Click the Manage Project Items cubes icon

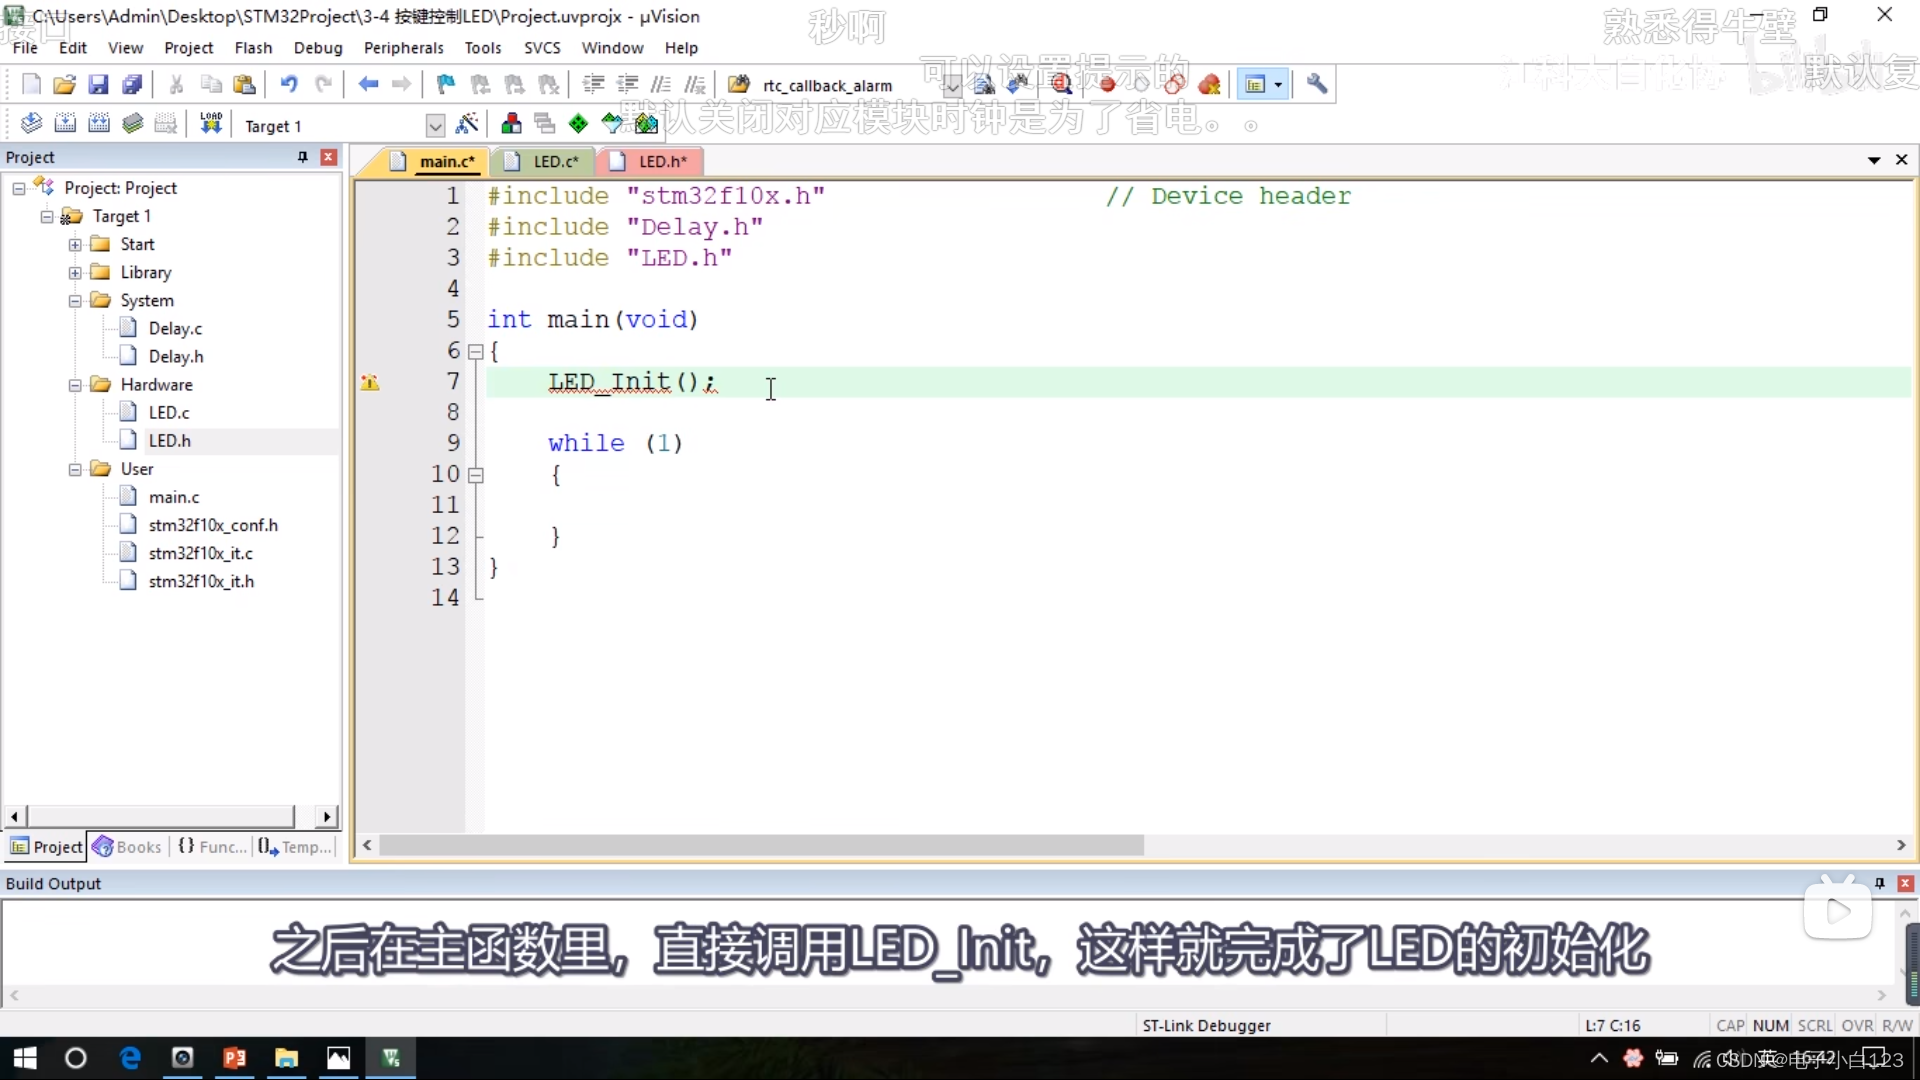tap(511, 124)
